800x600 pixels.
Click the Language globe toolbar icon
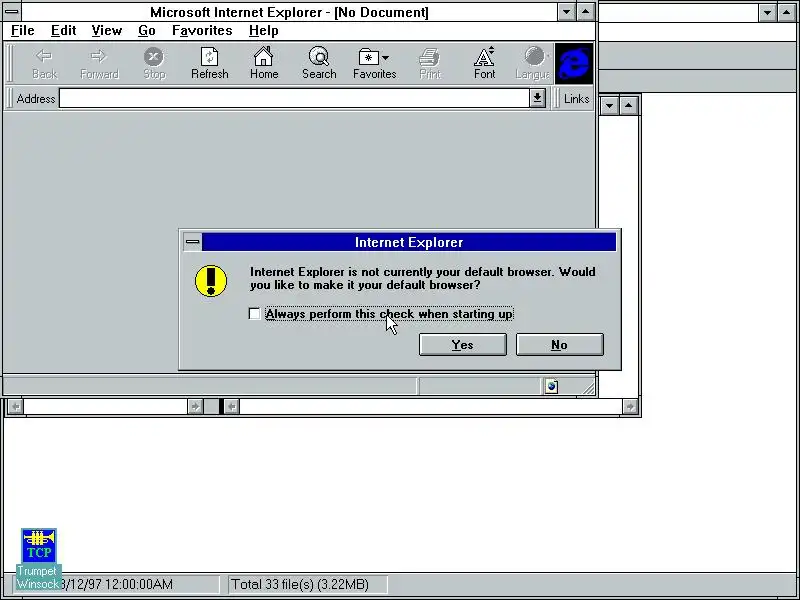[x=533, y=63]
